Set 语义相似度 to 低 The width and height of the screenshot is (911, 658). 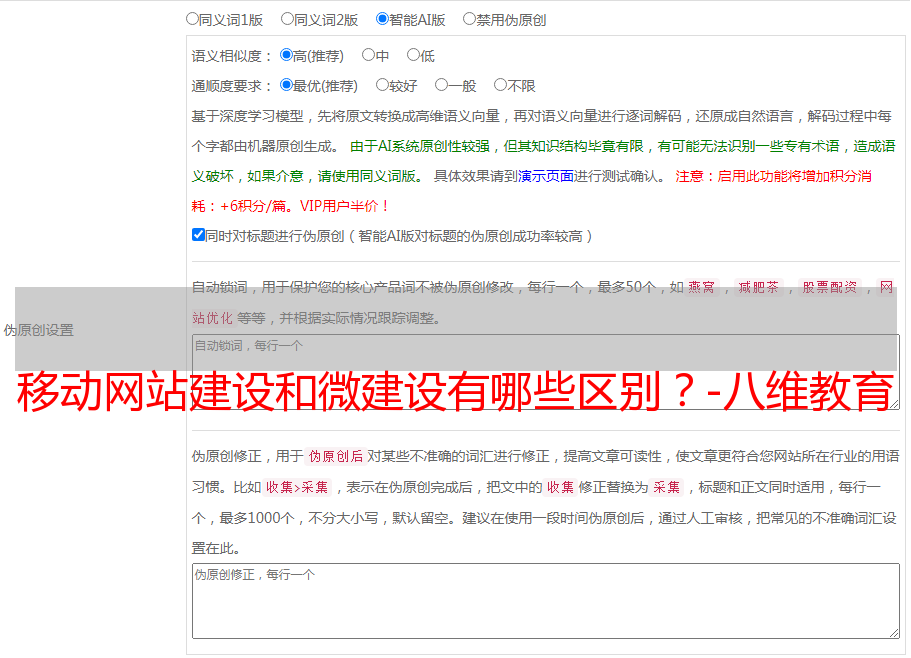click(413, 55)
